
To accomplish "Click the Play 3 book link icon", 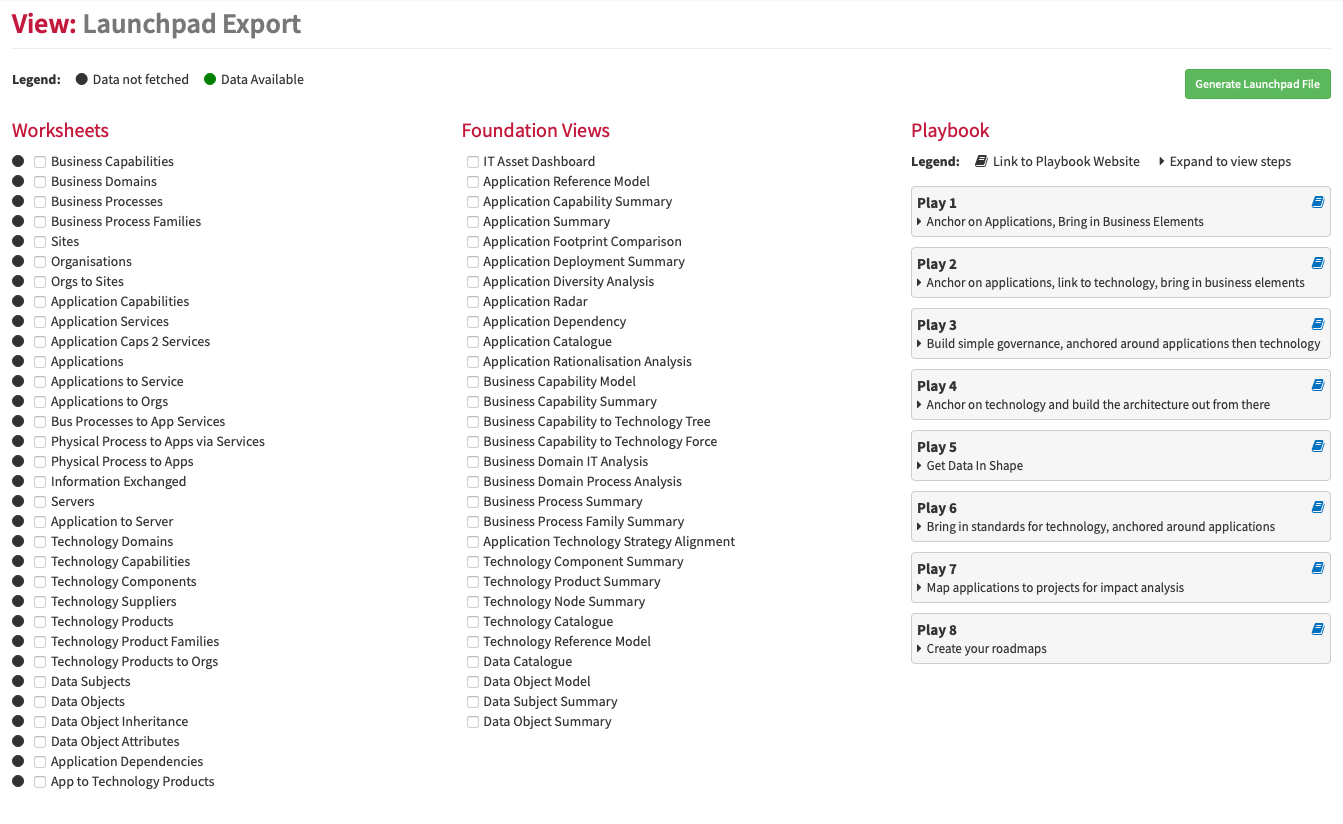I will point(1317,324).
